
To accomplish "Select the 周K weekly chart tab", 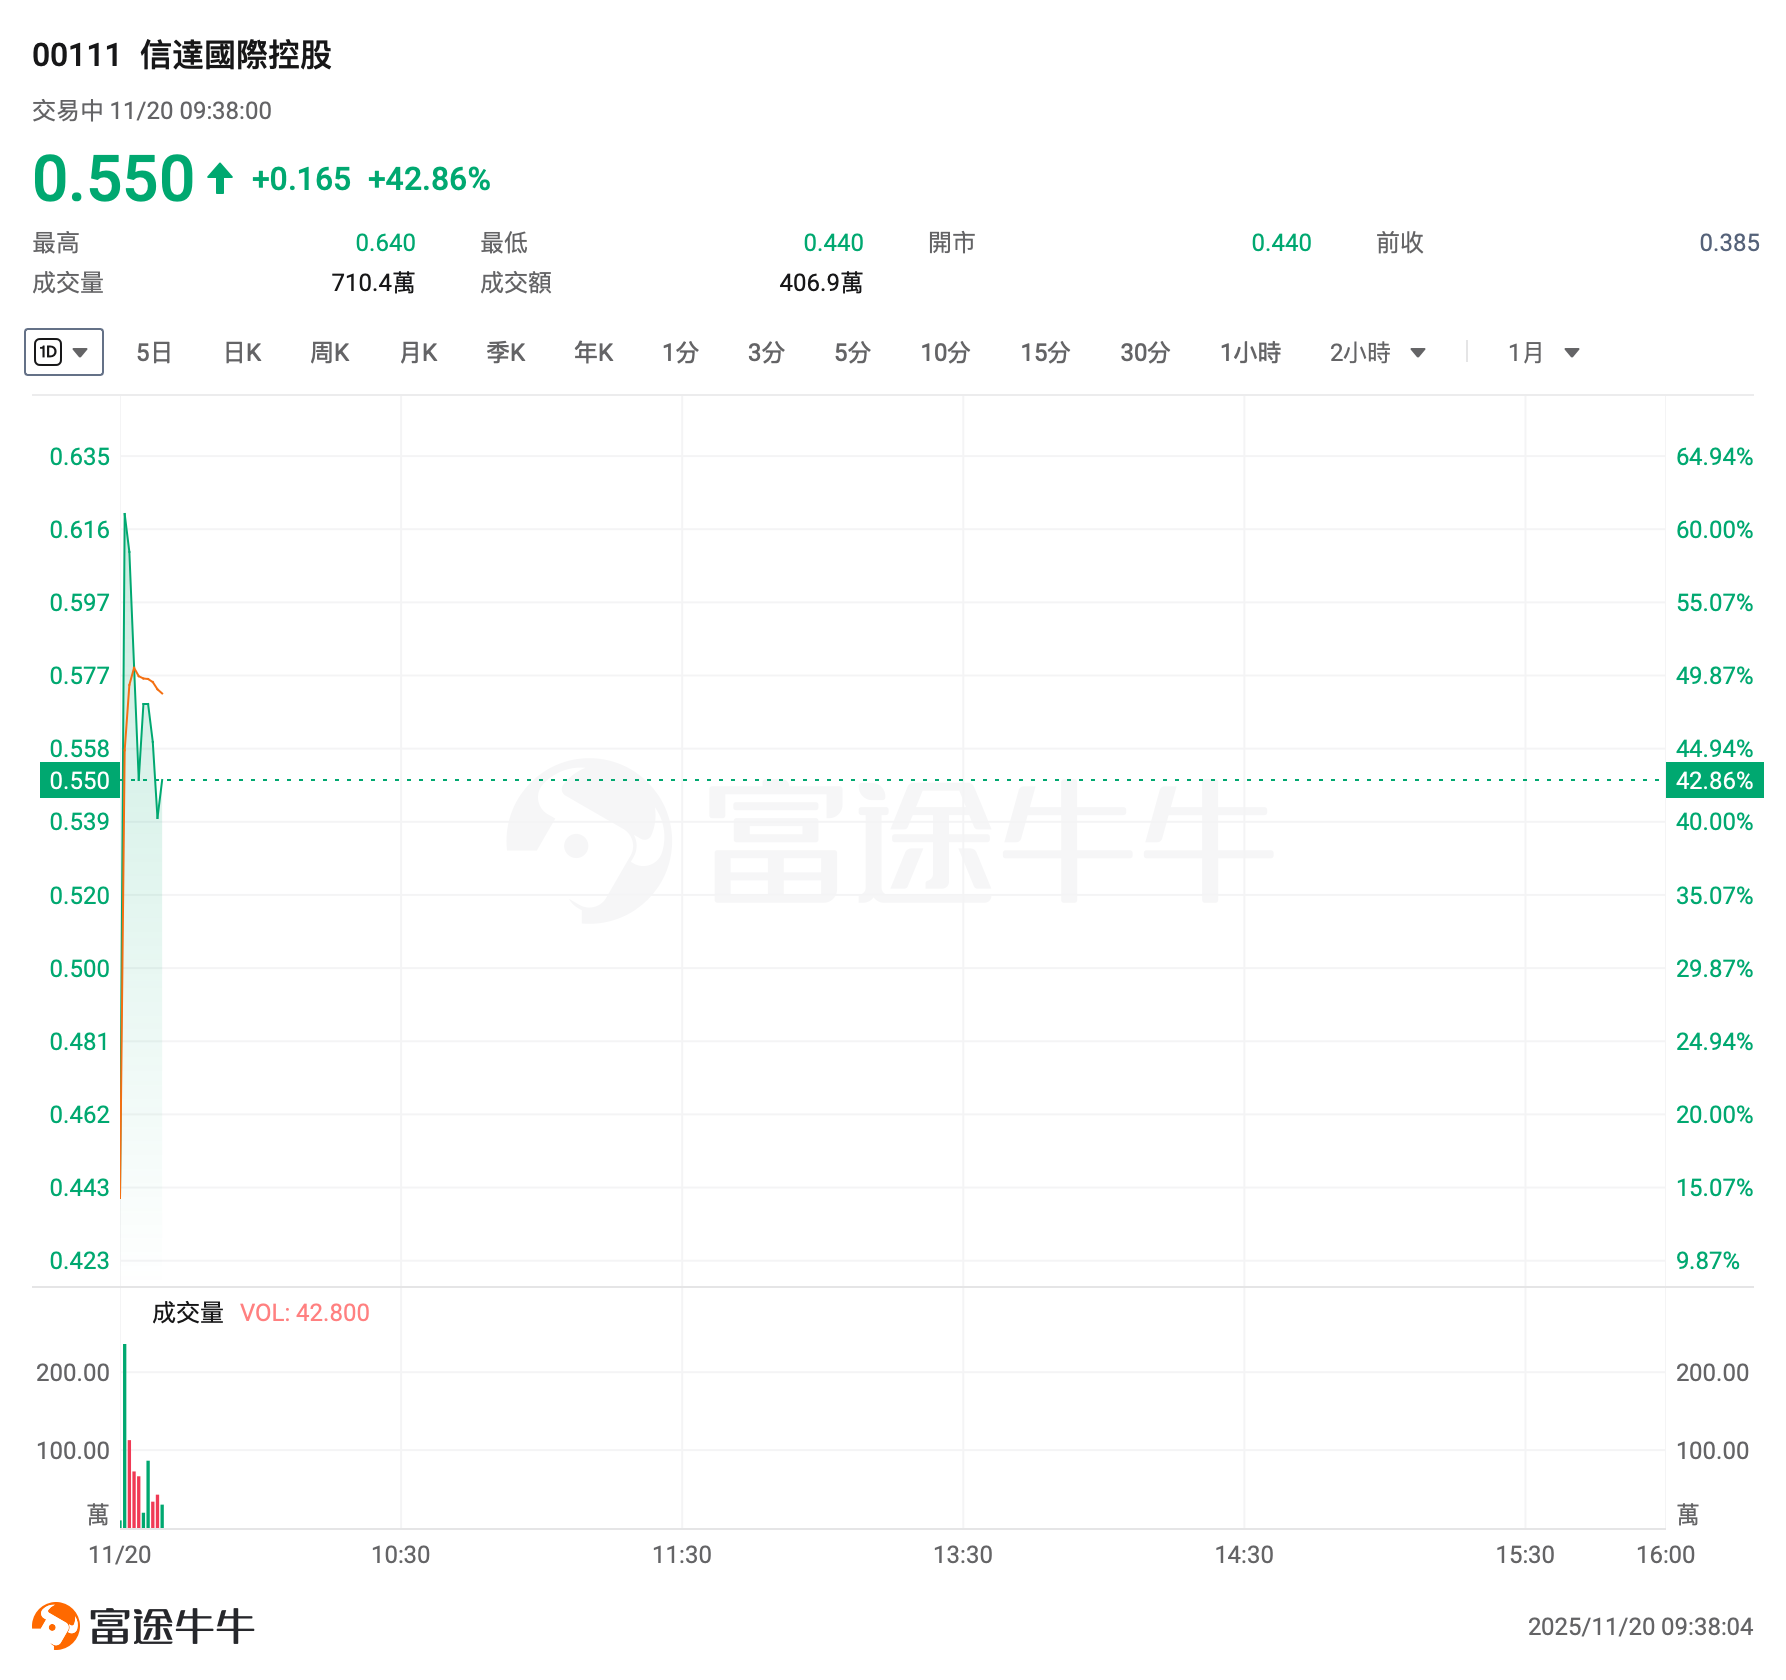I will click(329, 352).
